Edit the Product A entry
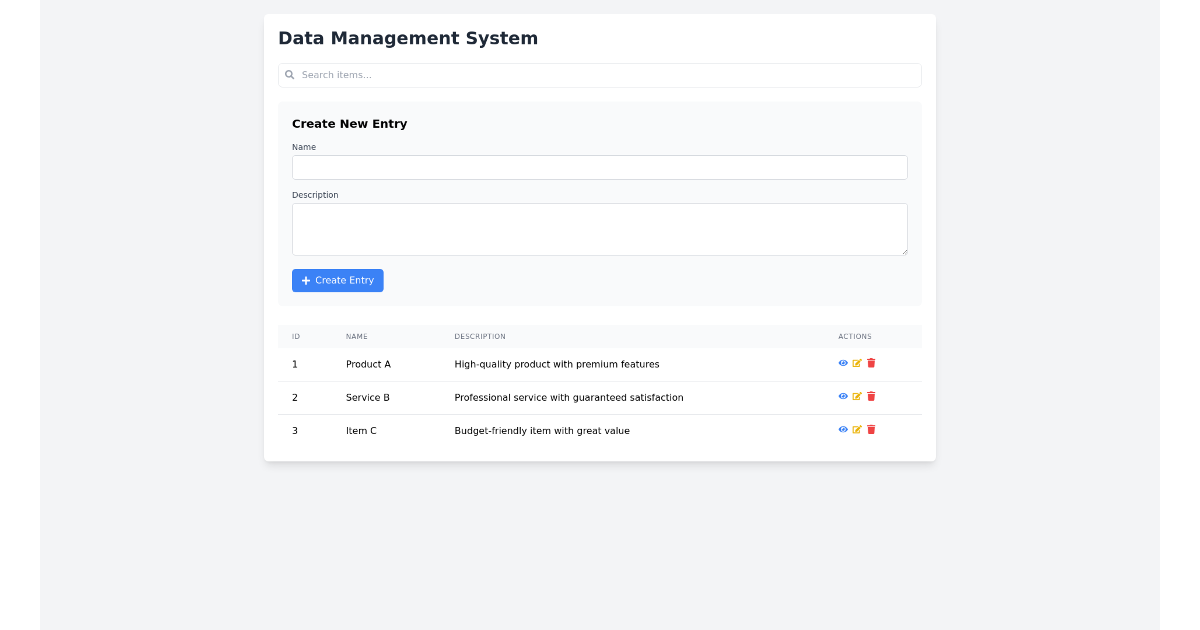 tap(857, 363)
